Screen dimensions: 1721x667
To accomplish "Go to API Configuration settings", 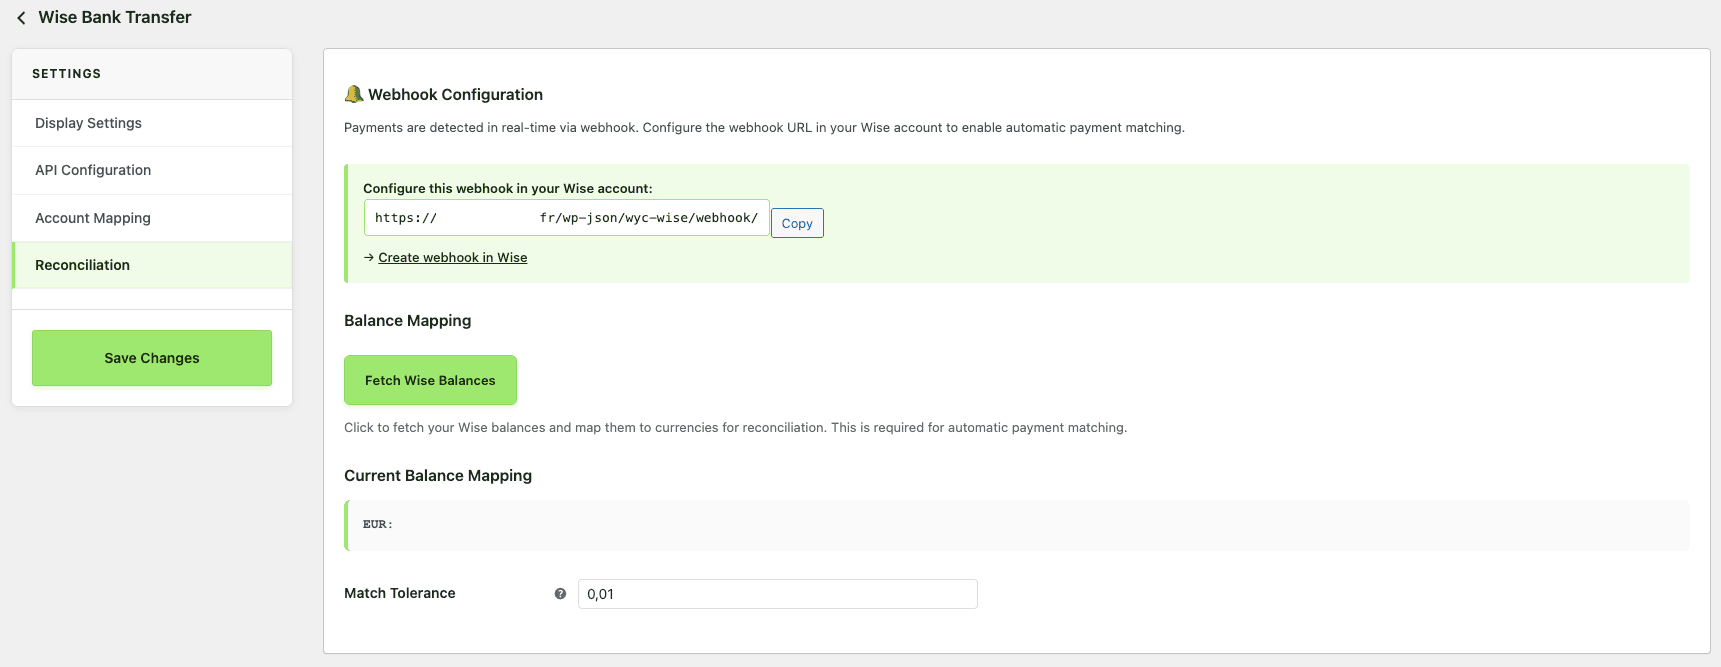I will [x=93, y=170].
